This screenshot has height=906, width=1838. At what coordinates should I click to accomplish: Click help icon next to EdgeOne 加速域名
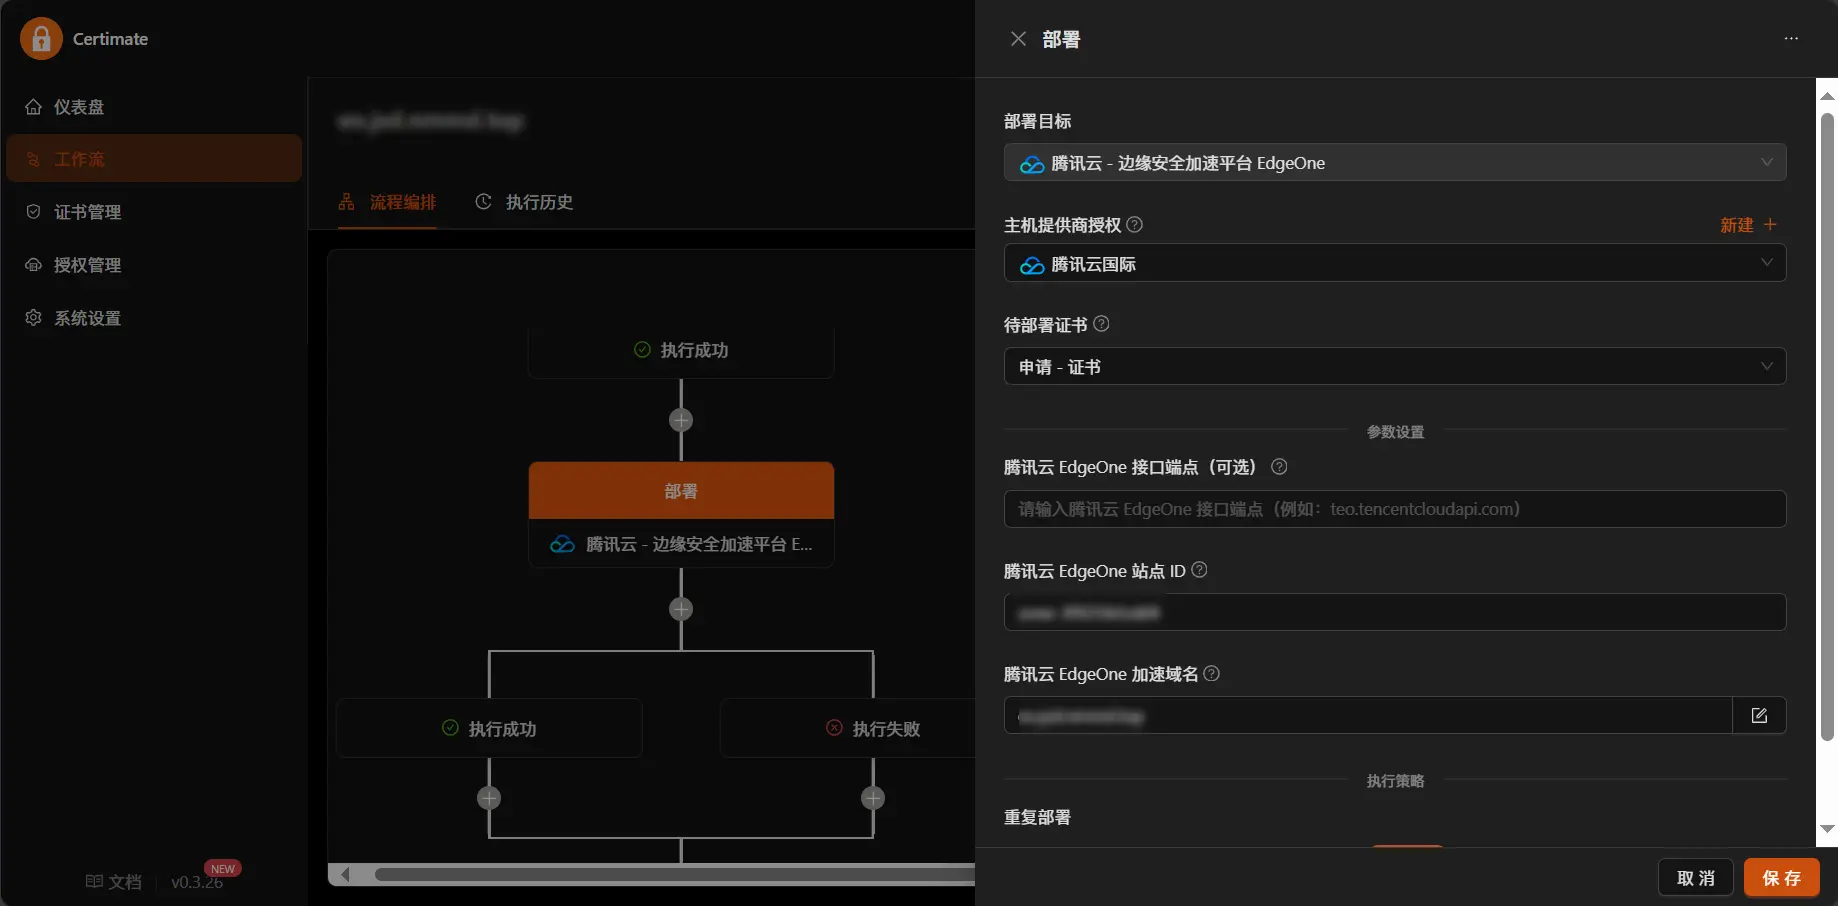(1212, 674)
